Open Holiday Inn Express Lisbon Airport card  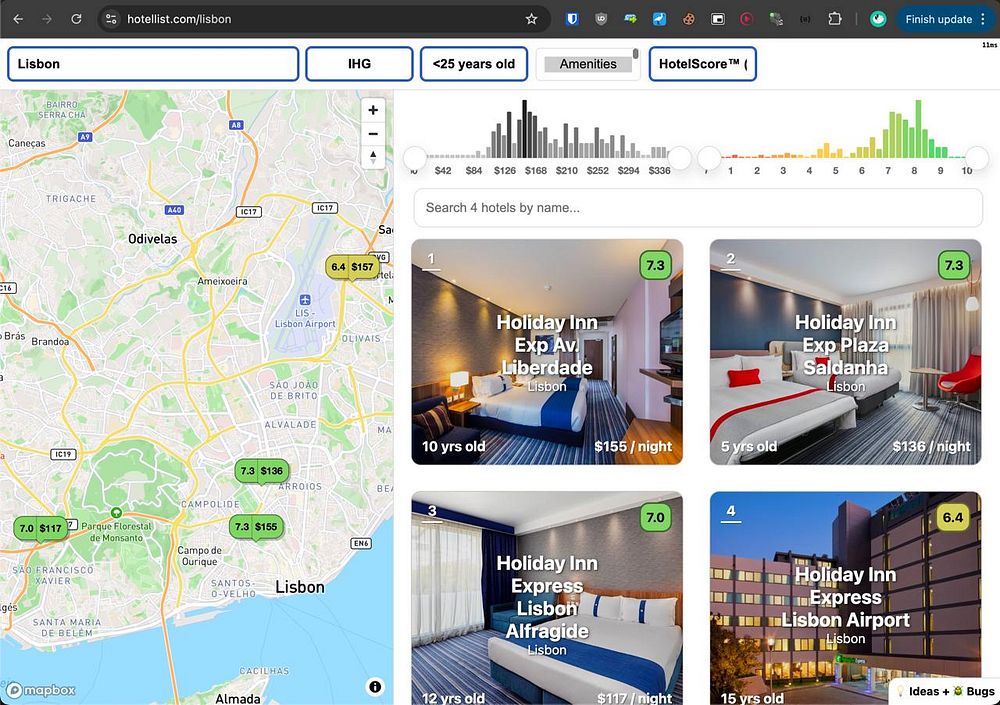click(x=846, y=598)
